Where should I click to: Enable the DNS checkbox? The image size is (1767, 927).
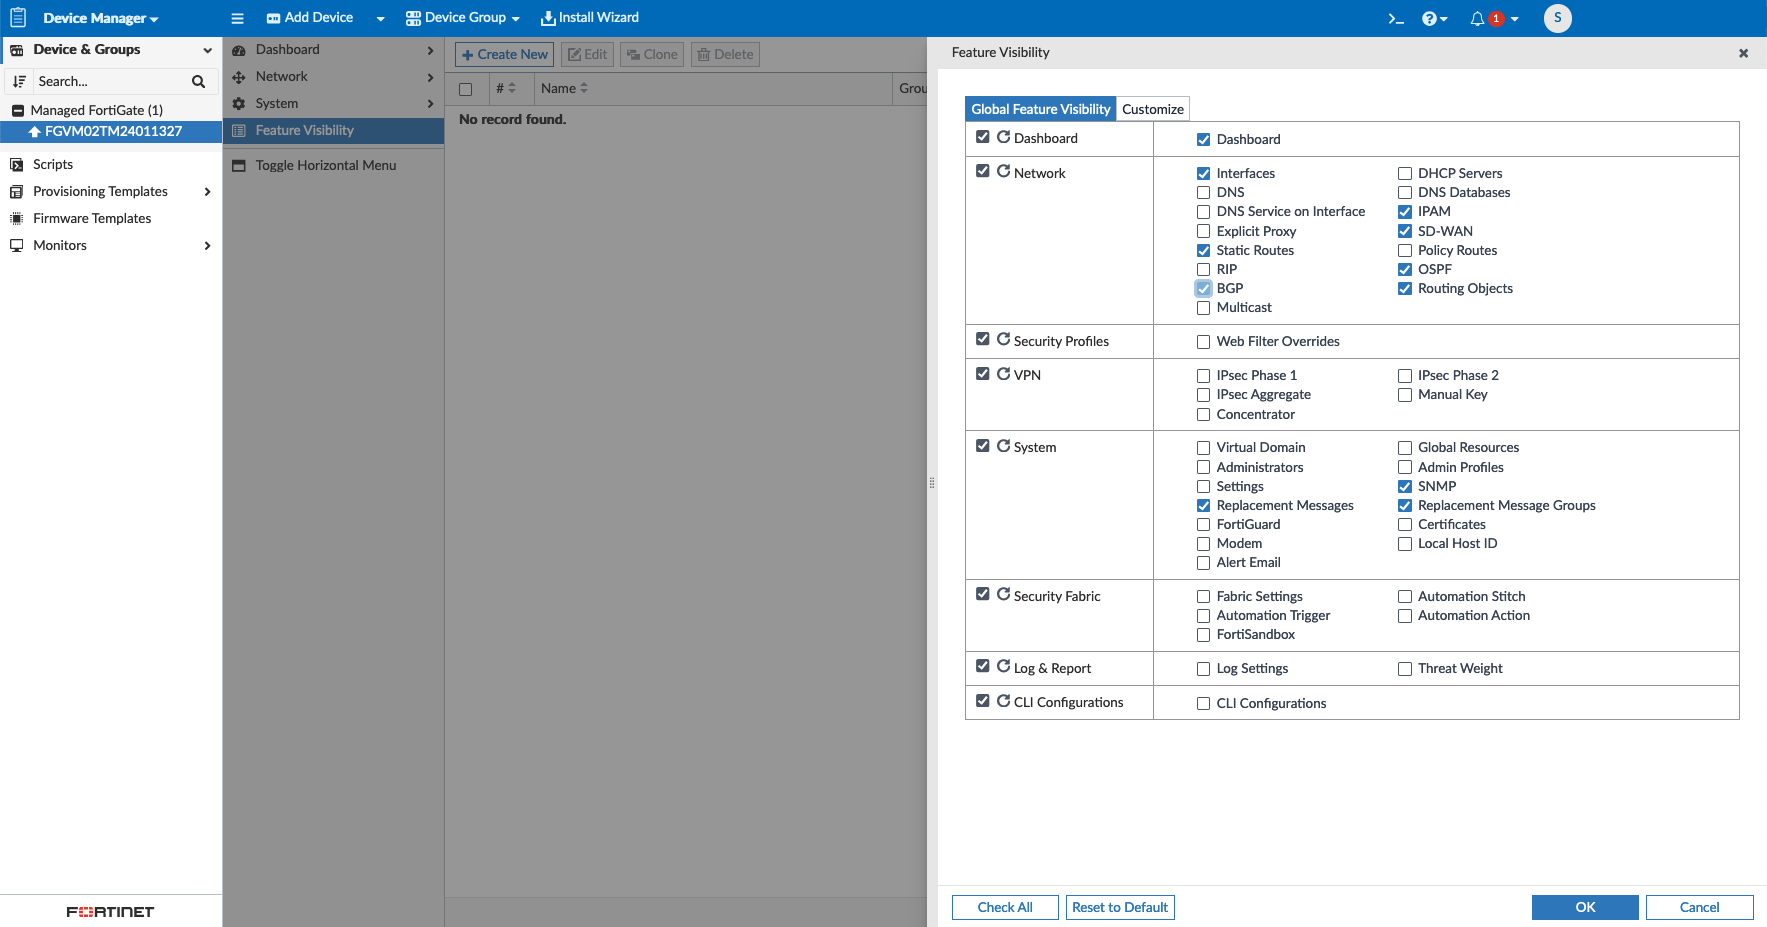(1203, 193)
